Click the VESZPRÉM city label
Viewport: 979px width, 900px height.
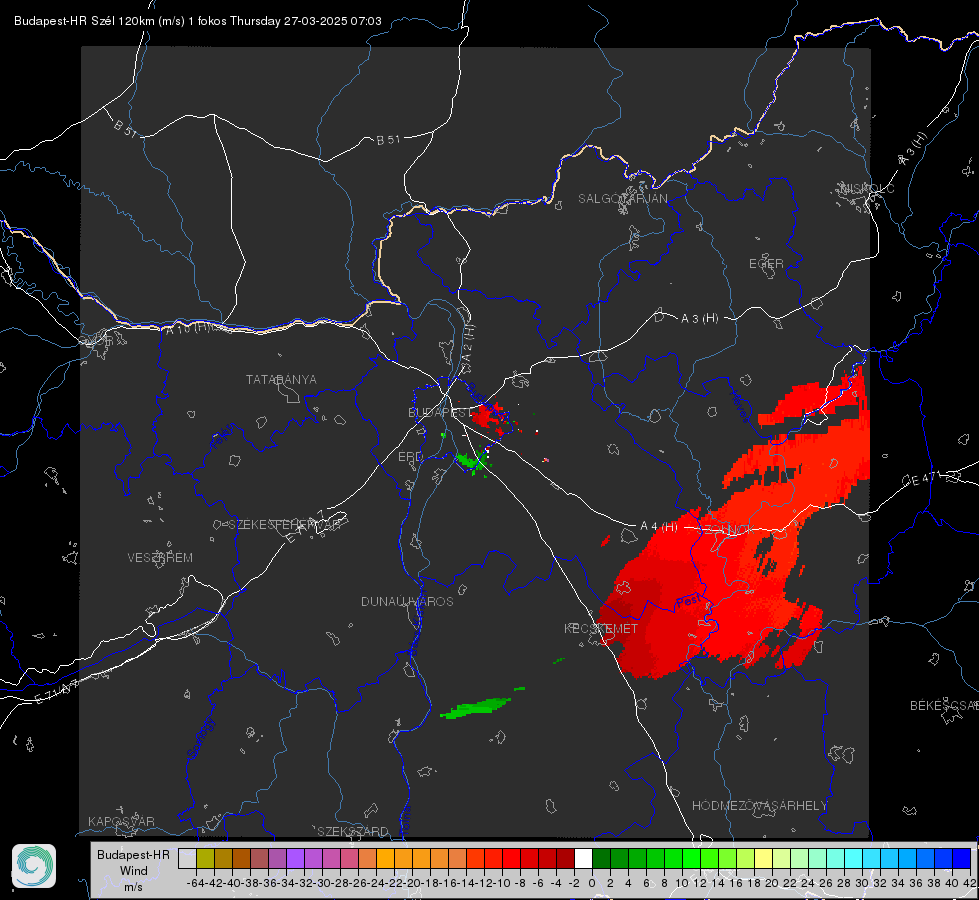coord(160,557)
